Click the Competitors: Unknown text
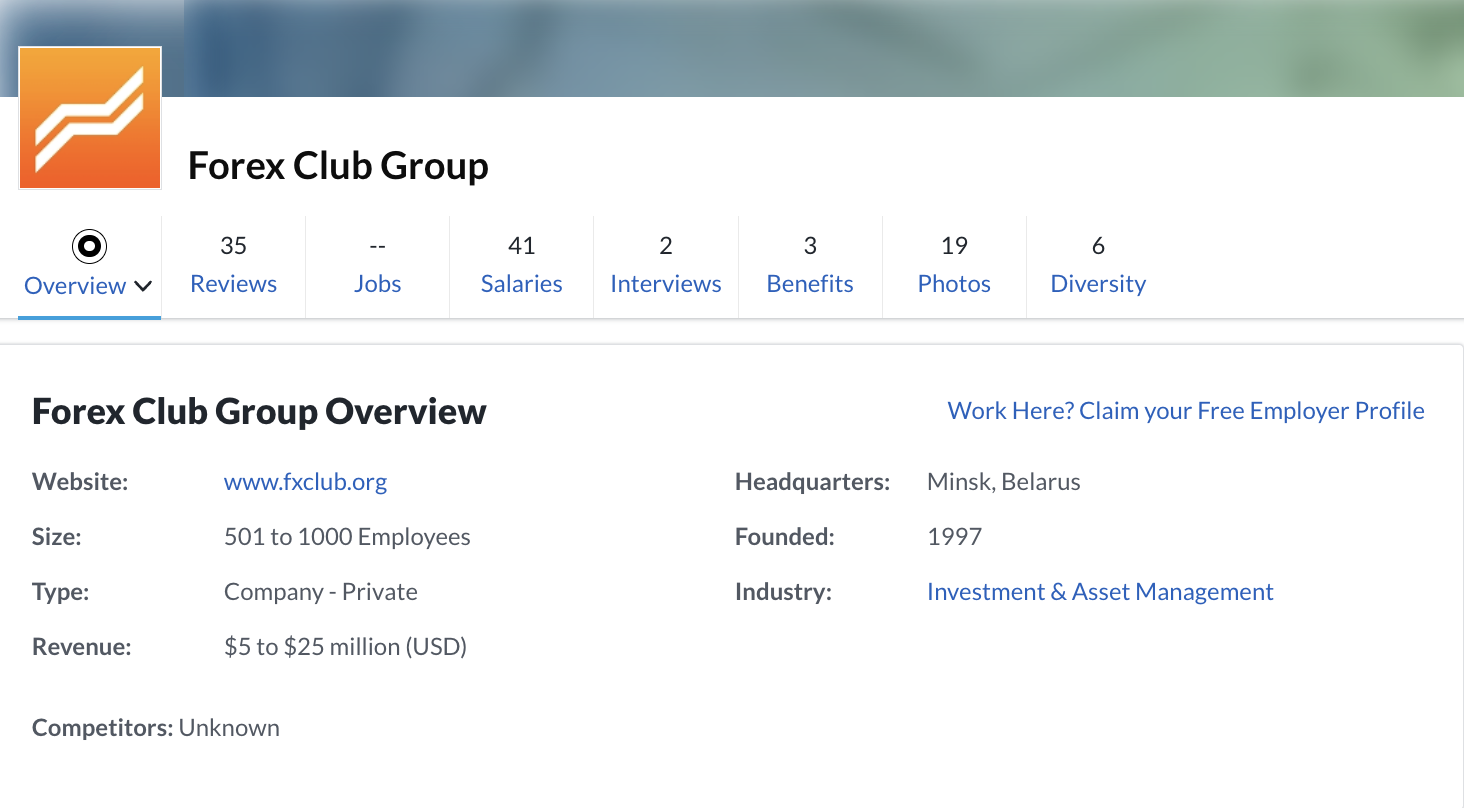1464x808 pixels. 156,728
